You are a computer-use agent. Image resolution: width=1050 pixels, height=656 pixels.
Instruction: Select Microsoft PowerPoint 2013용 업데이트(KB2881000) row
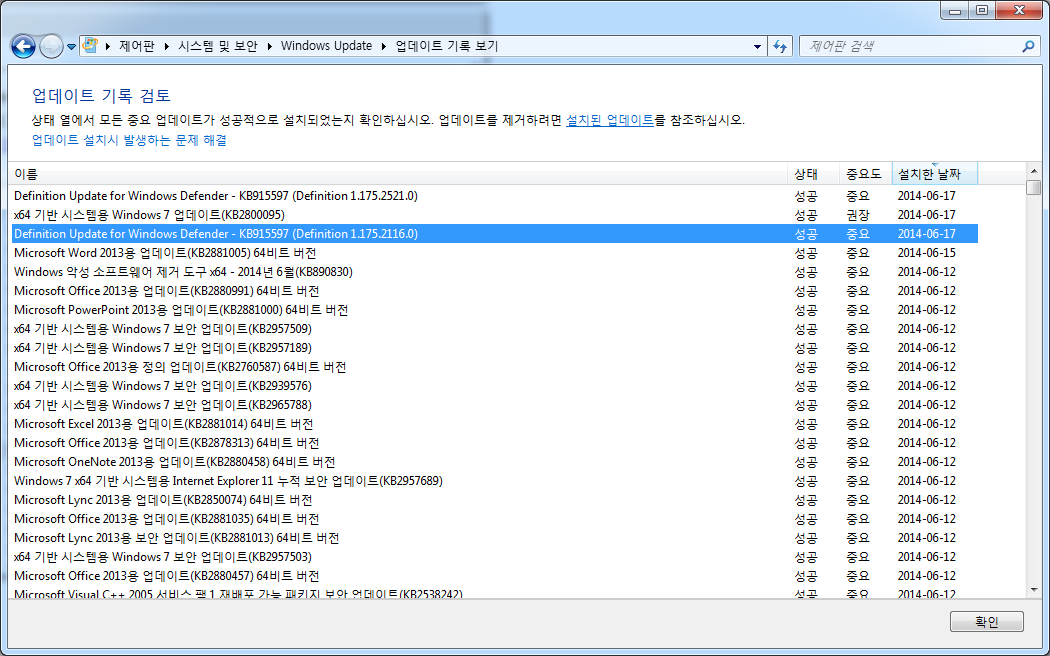coord(495,310)
